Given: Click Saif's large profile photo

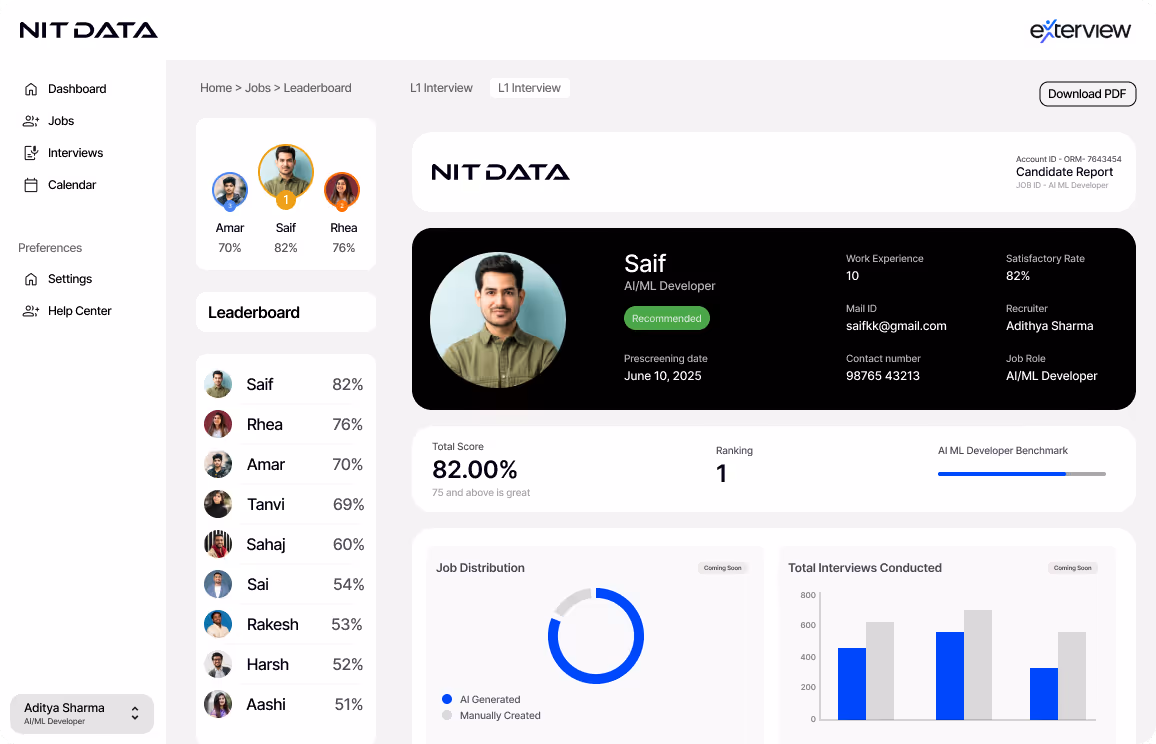Looking at the screenshot, I should click(498, 320).
